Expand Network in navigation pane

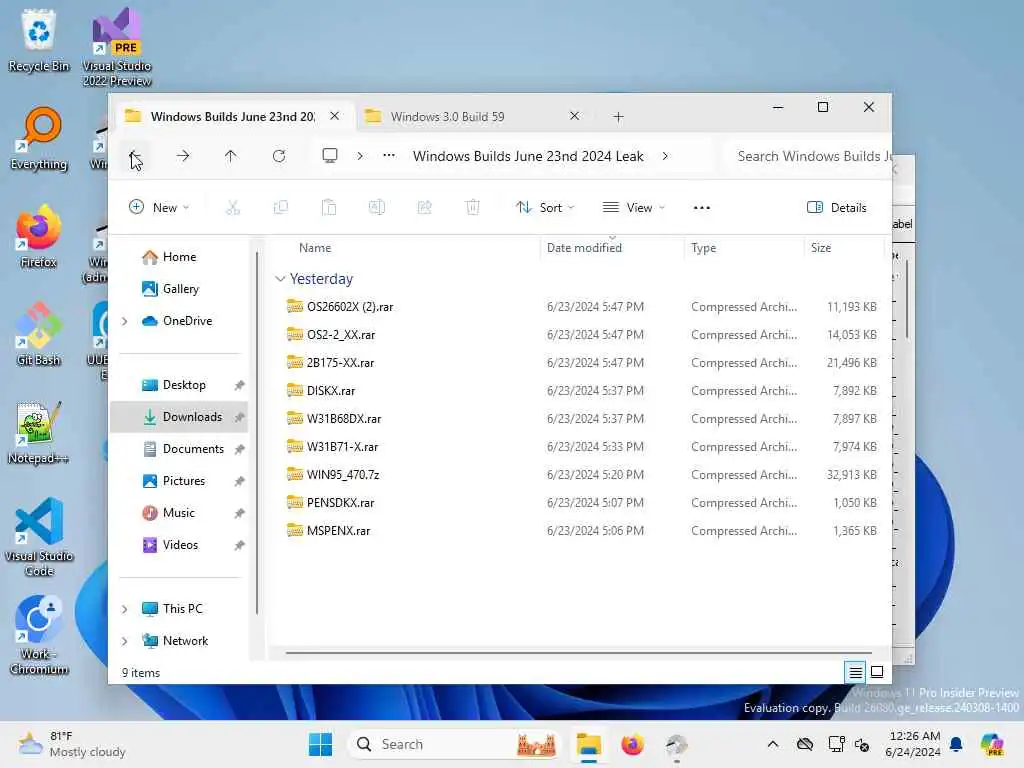[125, 641]
